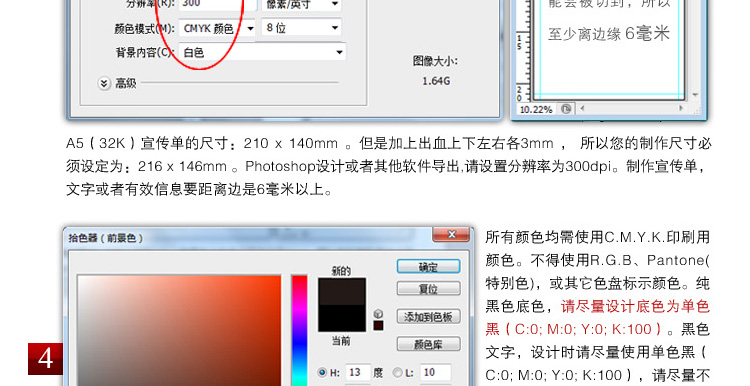Select the H hue radio button
Image resolution: width=750 pixels, height=386 pixels.
pos(322,372)
